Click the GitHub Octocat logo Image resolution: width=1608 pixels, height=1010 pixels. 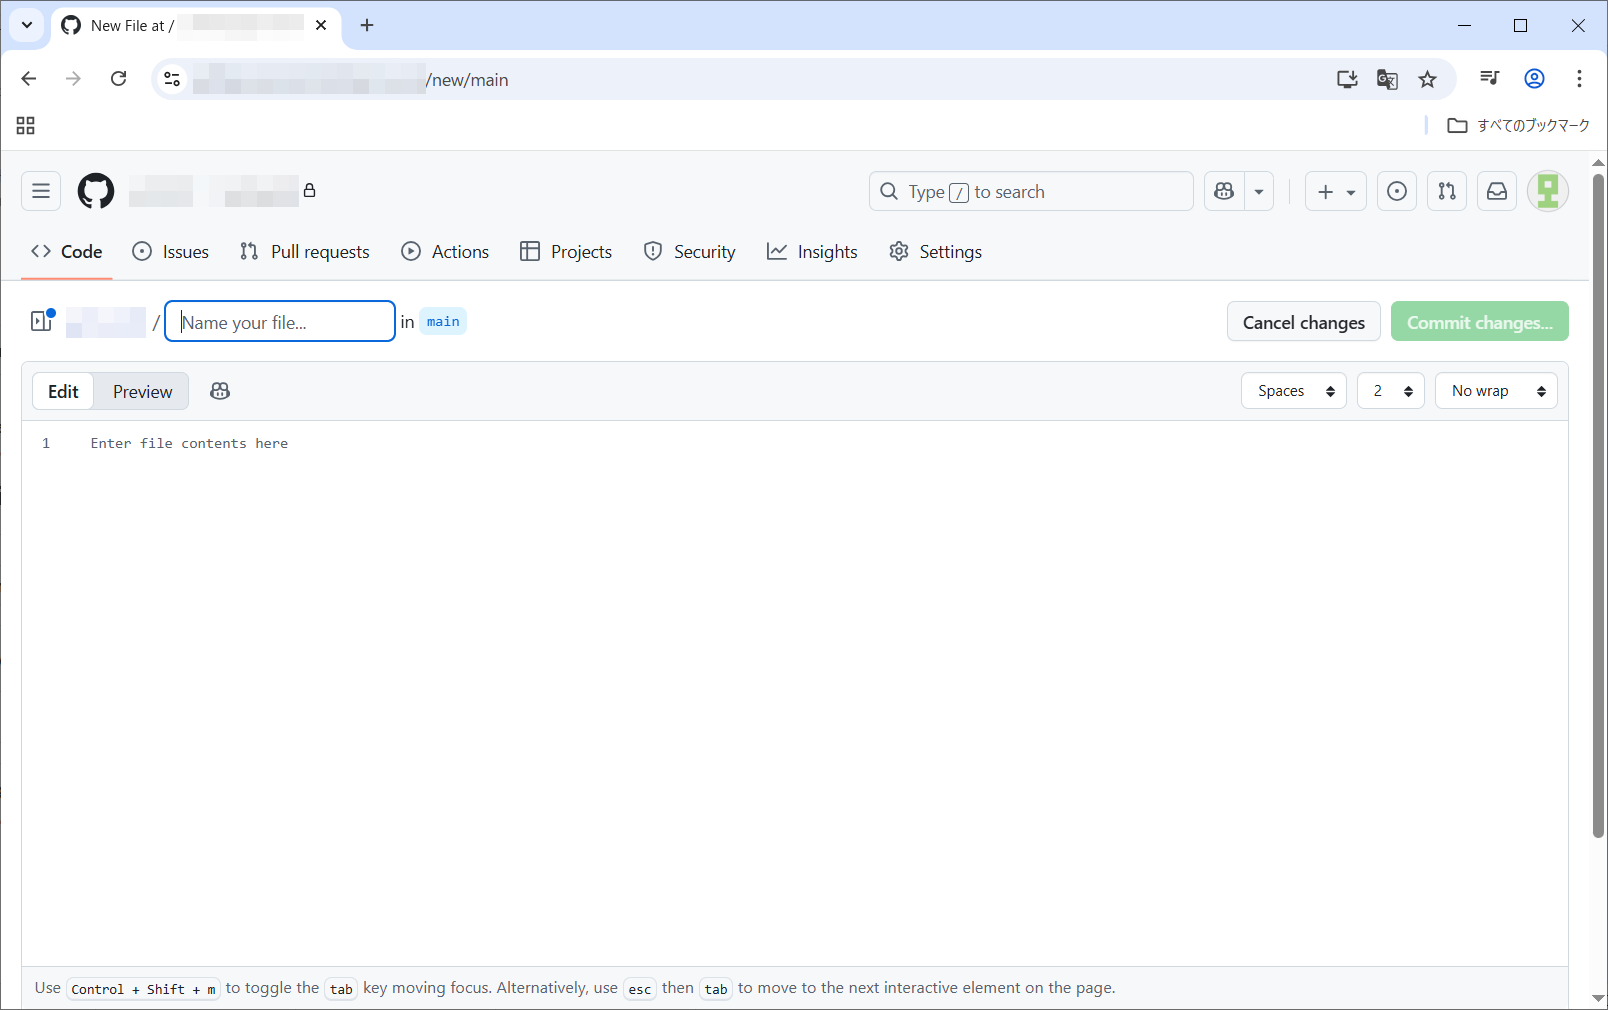[96, 191]
